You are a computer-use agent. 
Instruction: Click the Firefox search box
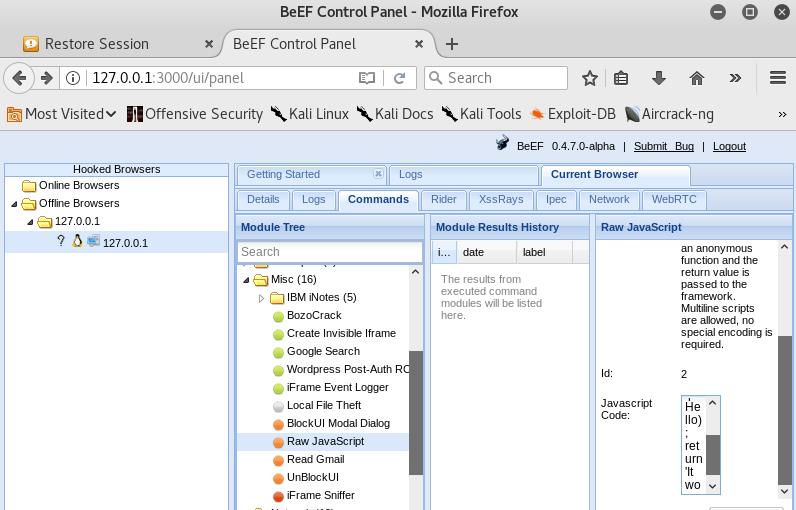(496, 78)
